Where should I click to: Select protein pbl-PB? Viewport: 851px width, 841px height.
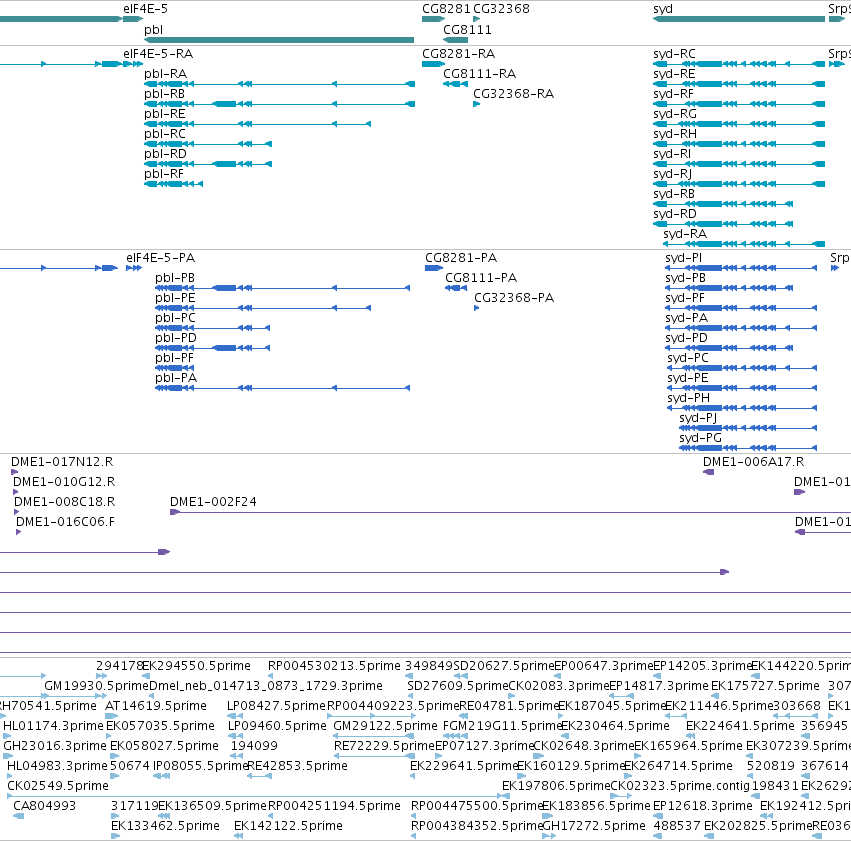click(x=282, y=288)
